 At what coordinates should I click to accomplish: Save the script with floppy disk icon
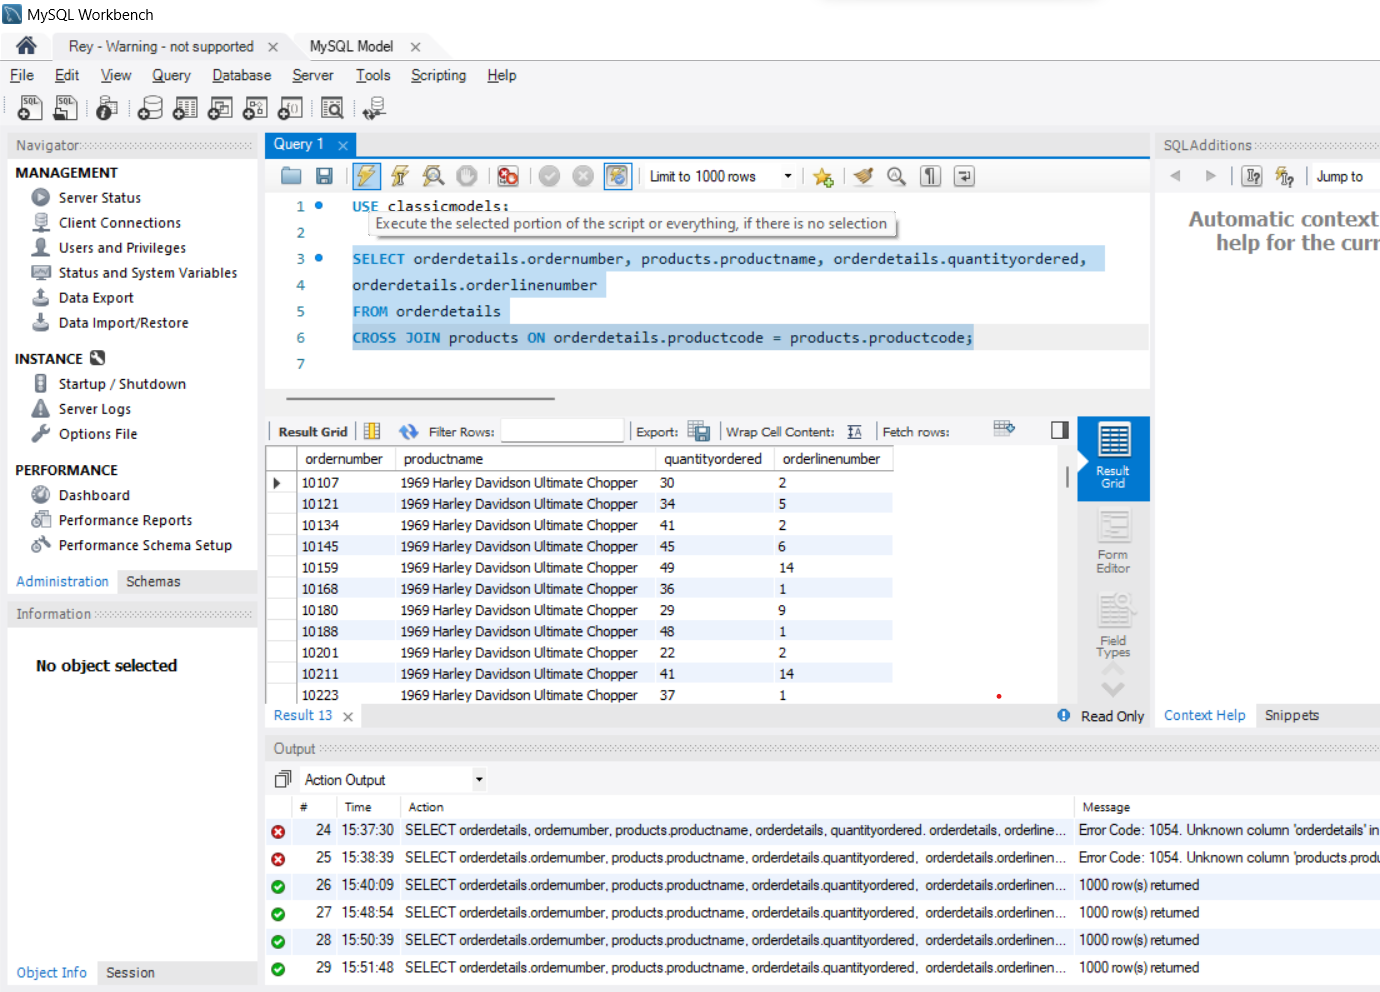pos(324,176)
